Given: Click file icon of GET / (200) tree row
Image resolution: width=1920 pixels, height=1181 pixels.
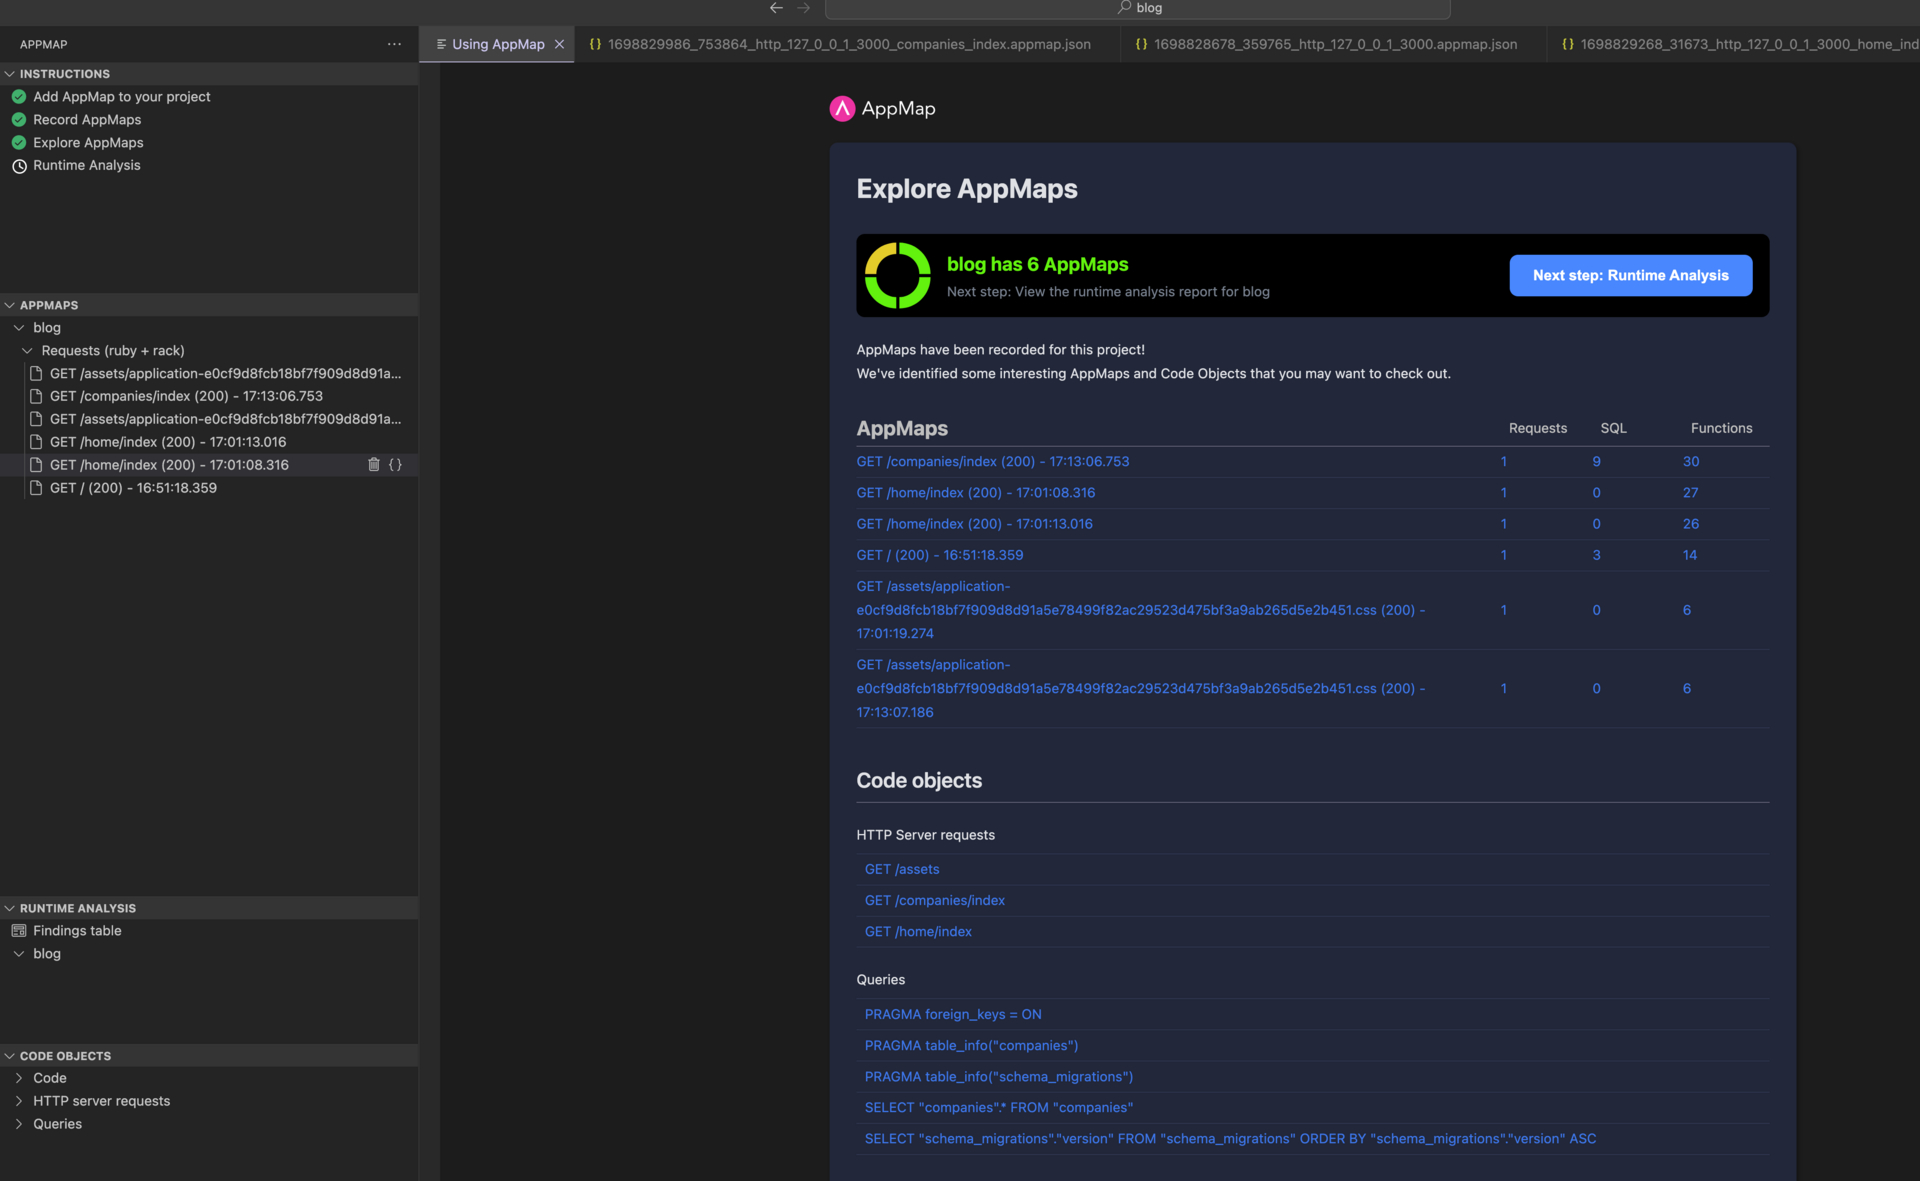Looking at the screenshot, I should (36, 488).
